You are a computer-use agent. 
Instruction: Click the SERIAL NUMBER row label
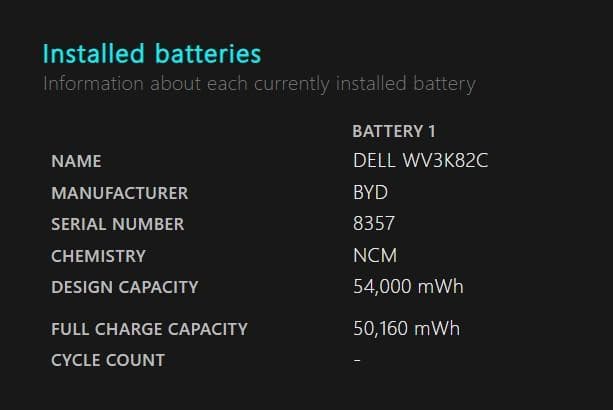point(117,224)
